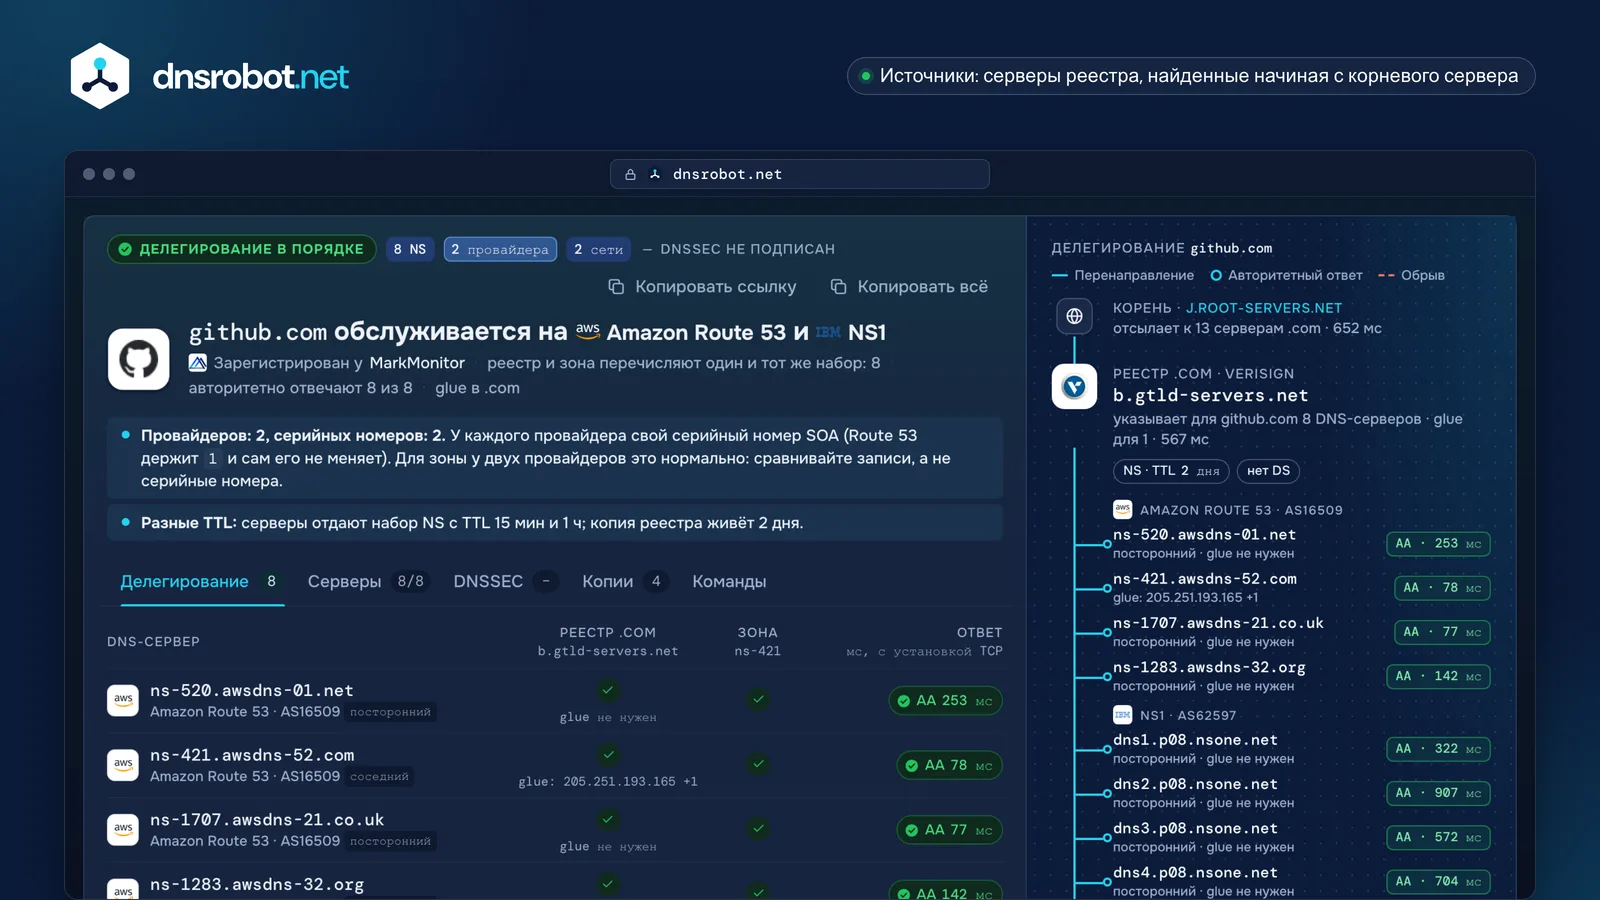This screenshot has height=900, width=1600.
Task: Select dns1.p08.nsone.net in the delegation tree
Action: tap(1195, 740)
